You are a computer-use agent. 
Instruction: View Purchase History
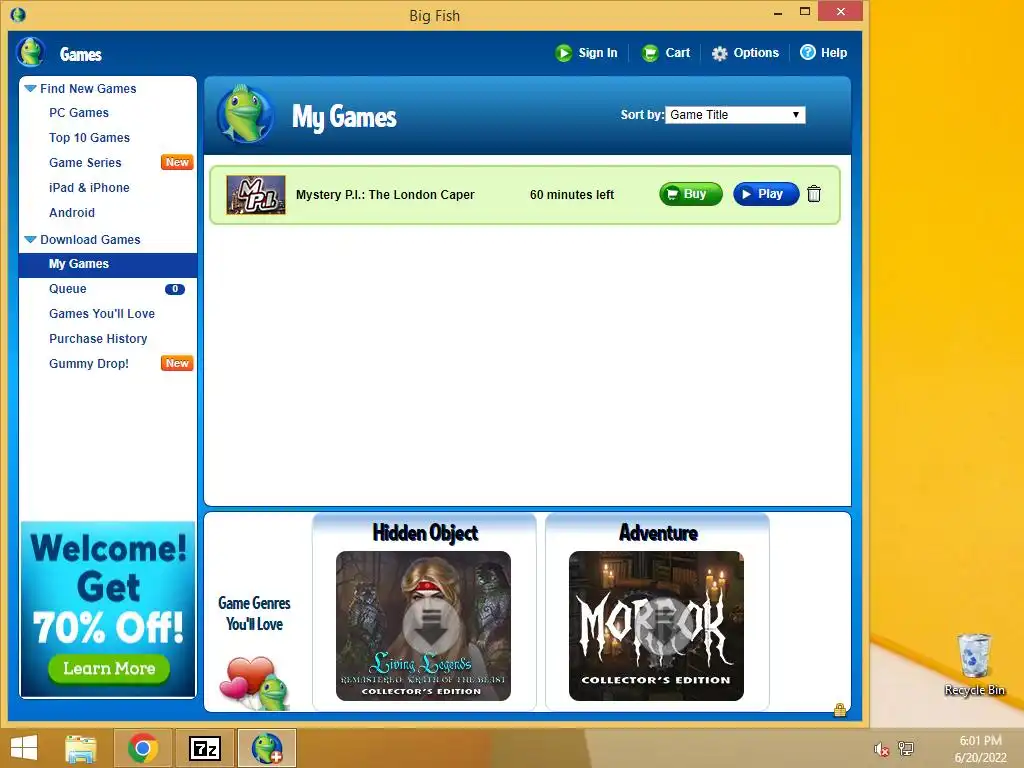[98, 338]
